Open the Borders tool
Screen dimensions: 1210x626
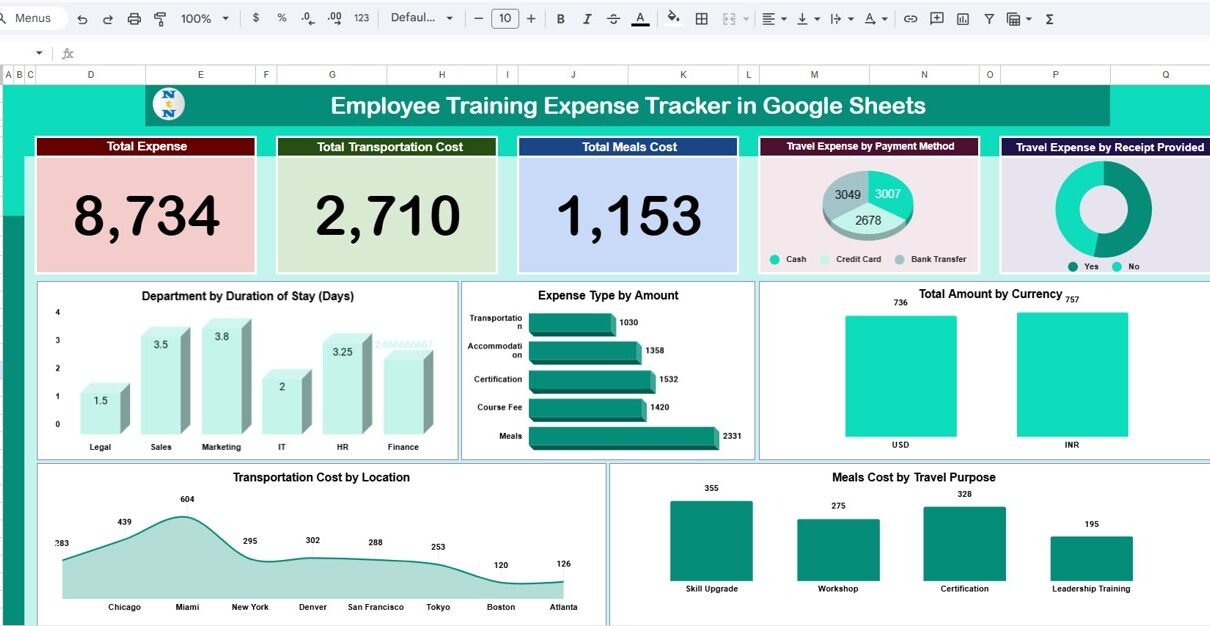pos(702,19)
